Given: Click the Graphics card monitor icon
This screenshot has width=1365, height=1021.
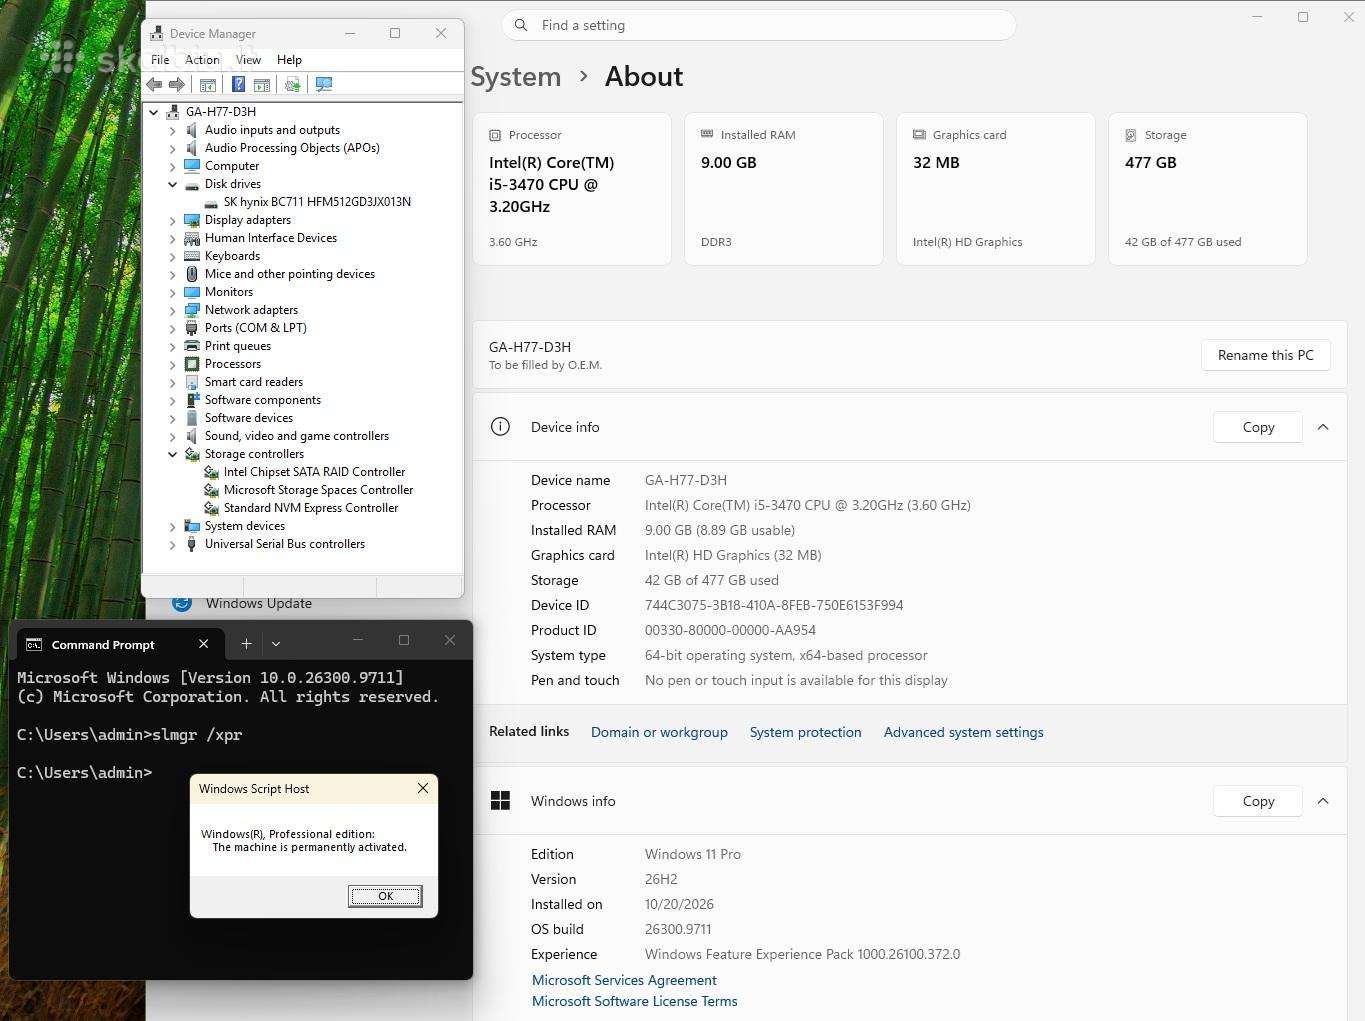Looking at the screenshot, I should tap(919, 135).
